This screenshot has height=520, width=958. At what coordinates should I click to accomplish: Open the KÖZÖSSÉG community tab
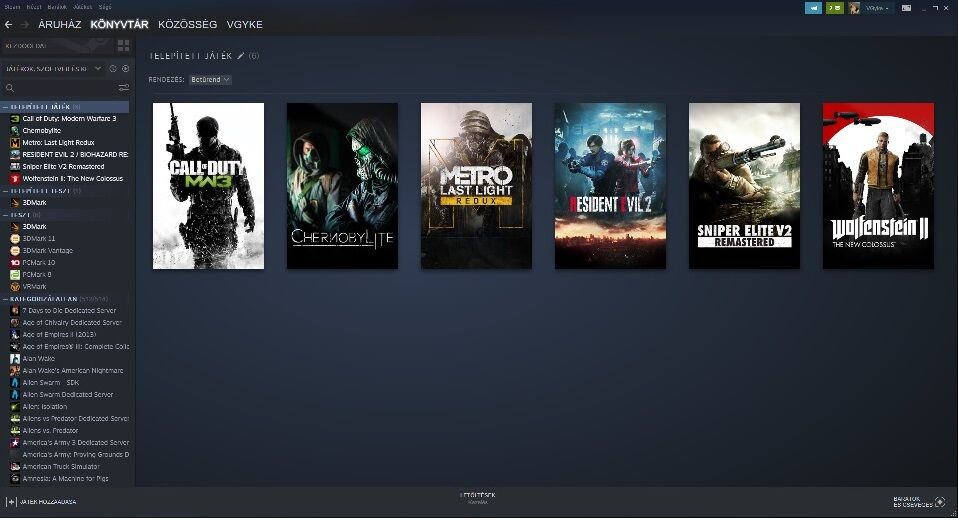[188, 24]
